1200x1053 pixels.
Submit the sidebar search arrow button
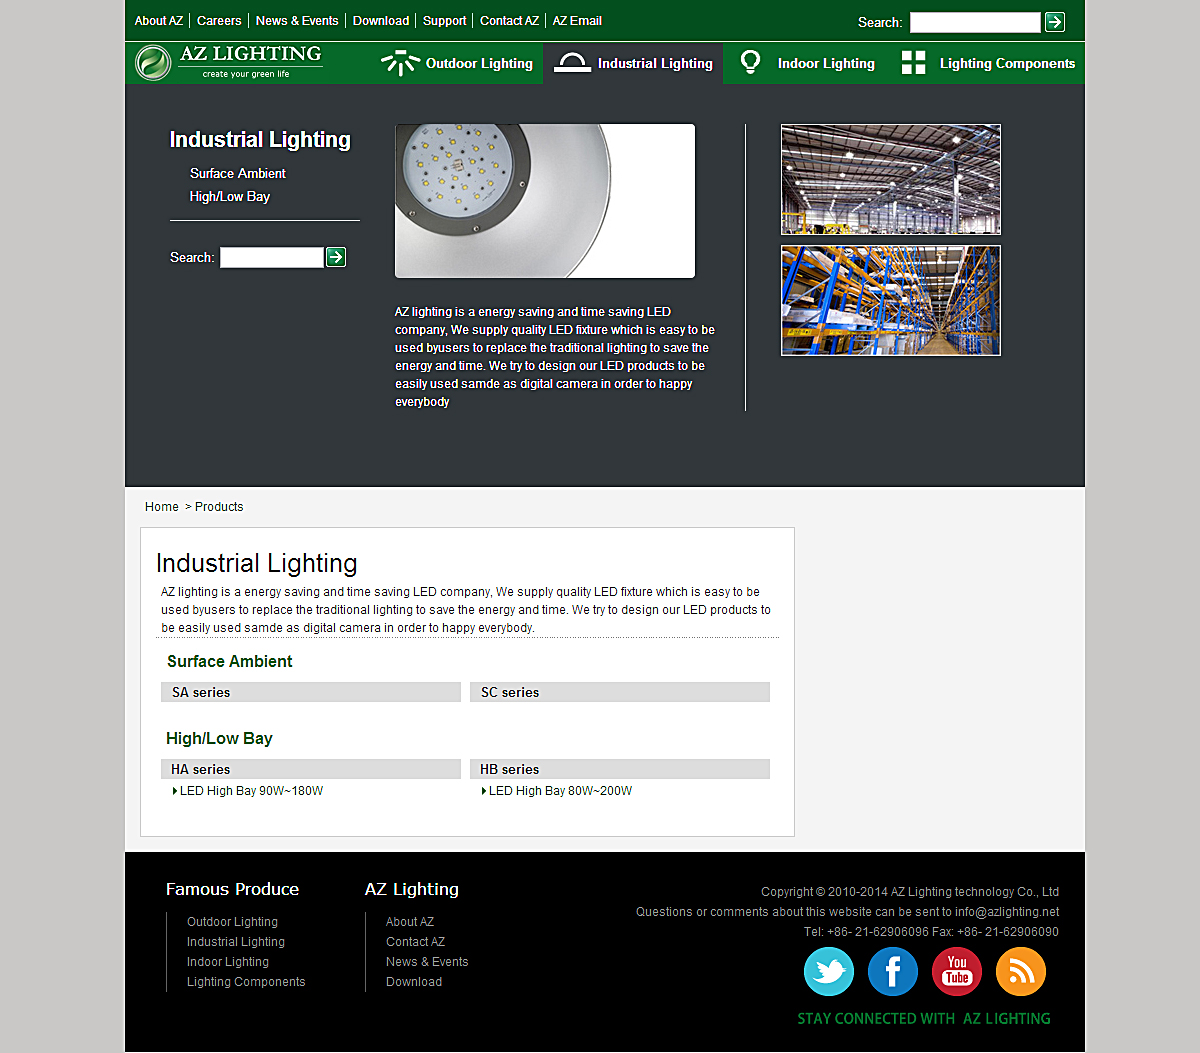(336, 257)
